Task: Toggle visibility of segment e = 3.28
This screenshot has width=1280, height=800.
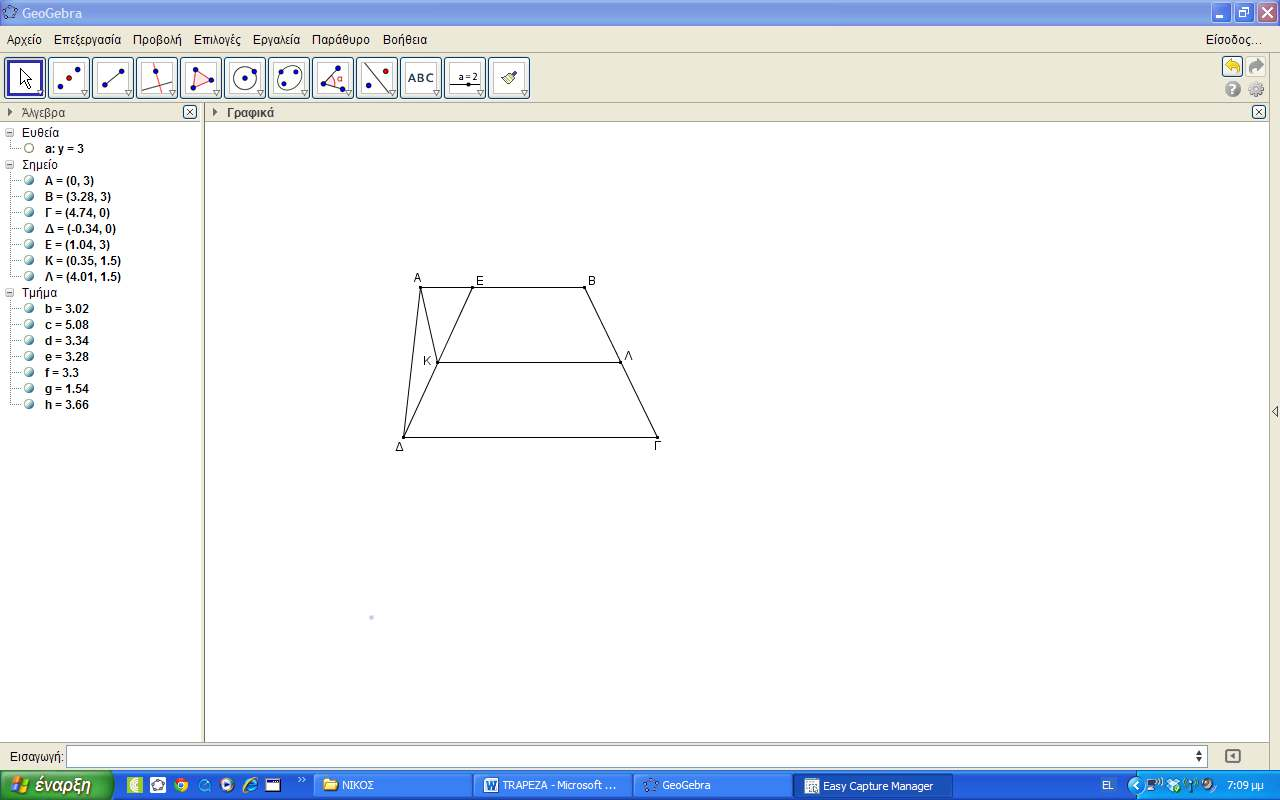Action: (29, 356)
